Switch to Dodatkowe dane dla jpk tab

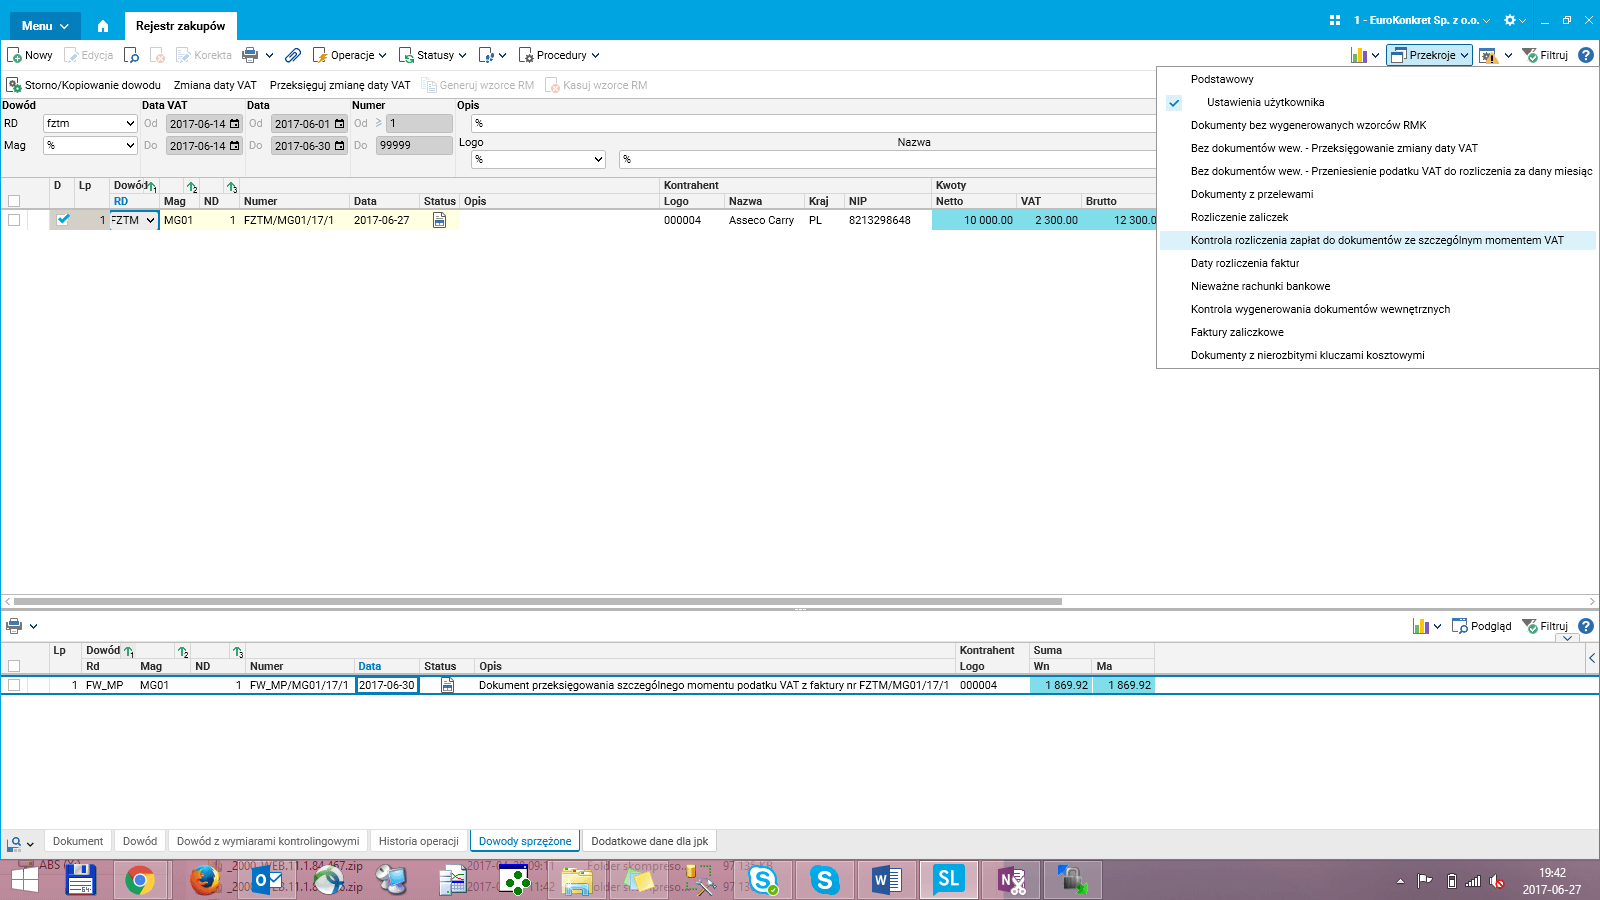coord(649,841)
